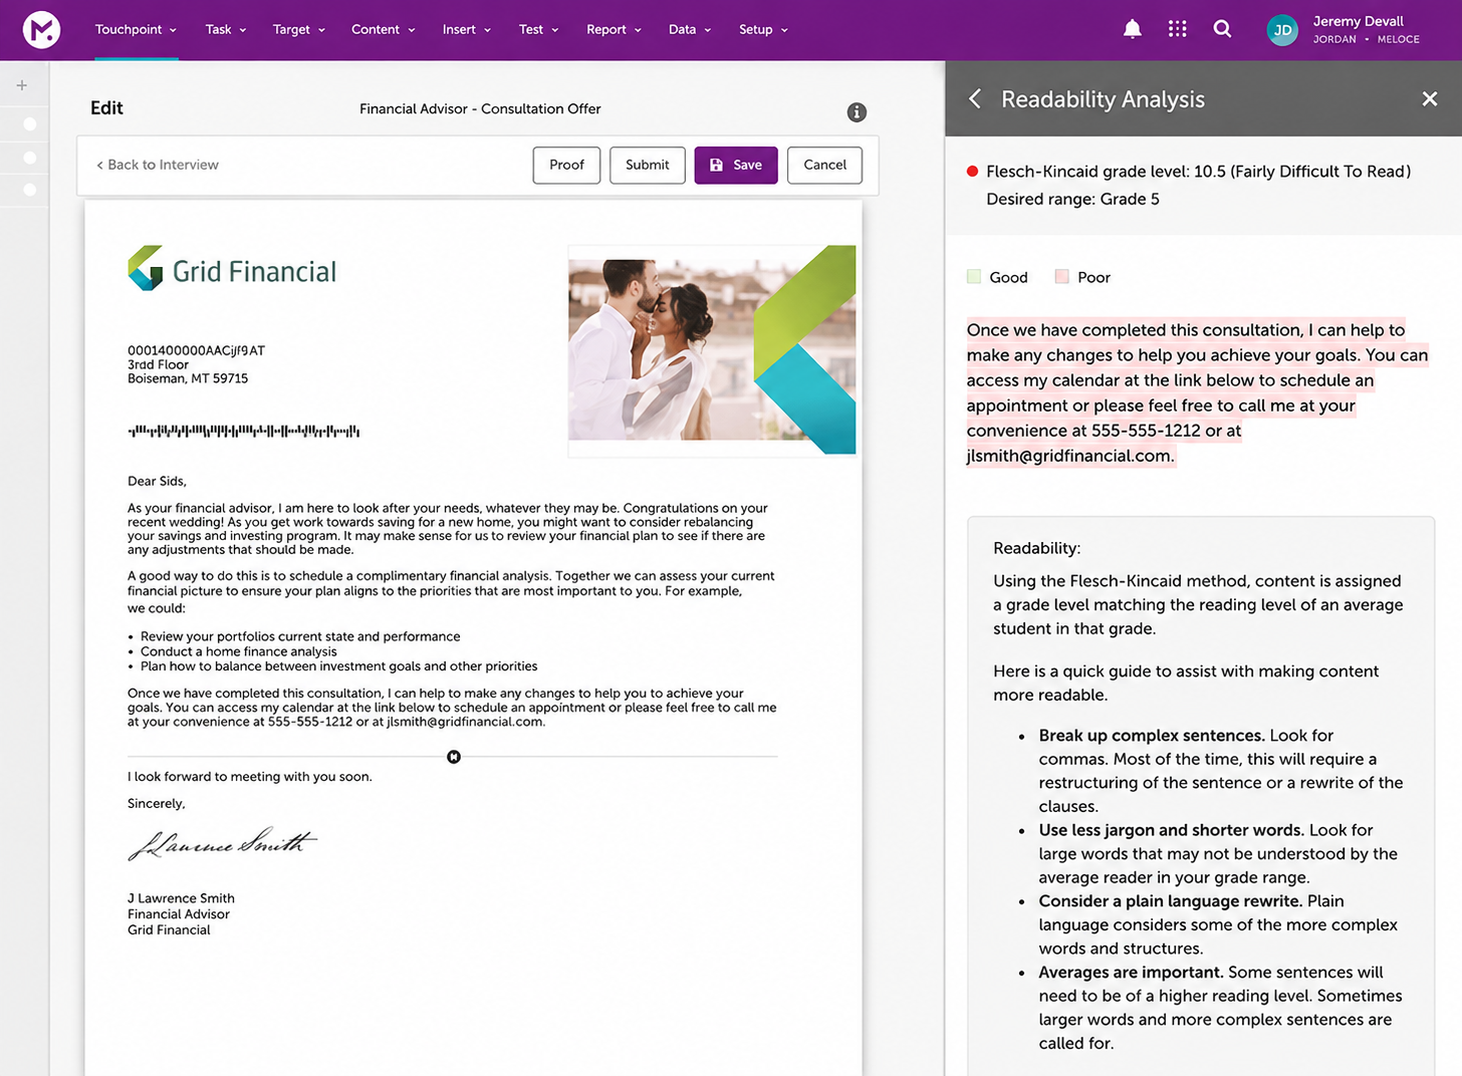Click the 'Edit' page heading
The image size is (1462, 1076).
click(107, 108)
